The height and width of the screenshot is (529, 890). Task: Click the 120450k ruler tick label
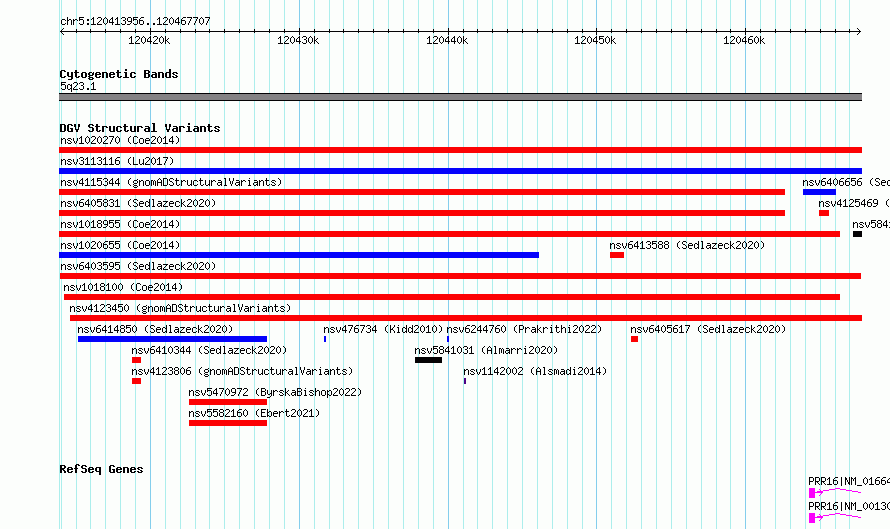point(595,40)
